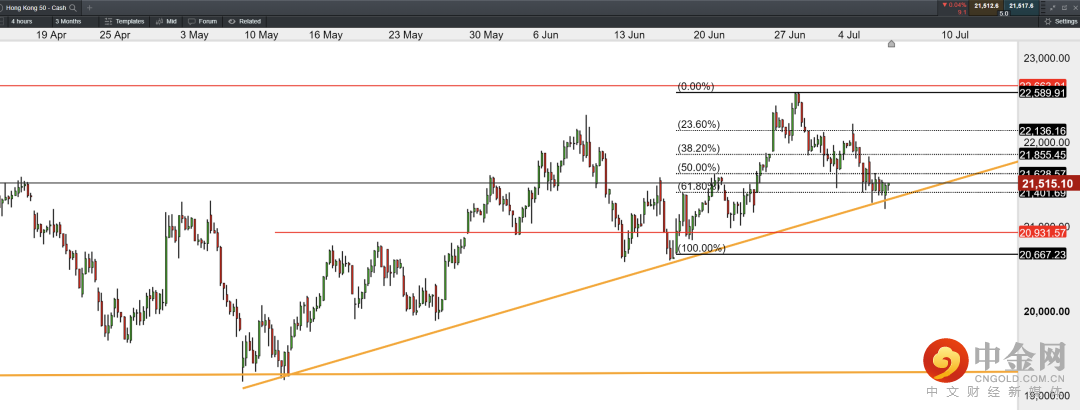Click the 22,589.91 price label
Viewport: 1080px width, 410px height.
[1042, 93]
